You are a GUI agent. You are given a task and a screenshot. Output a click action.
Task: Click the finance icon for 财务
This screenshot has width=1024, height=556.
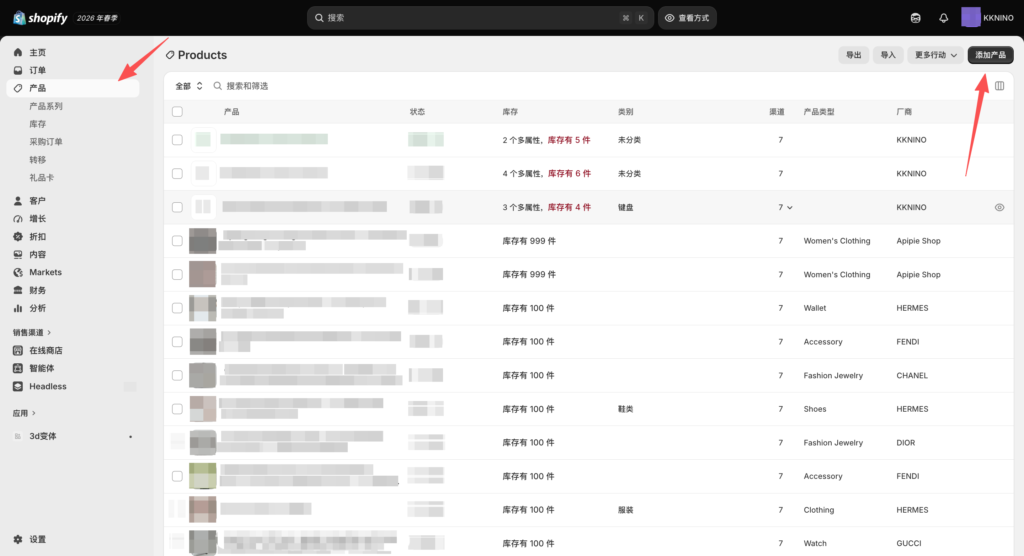[18, 290]
